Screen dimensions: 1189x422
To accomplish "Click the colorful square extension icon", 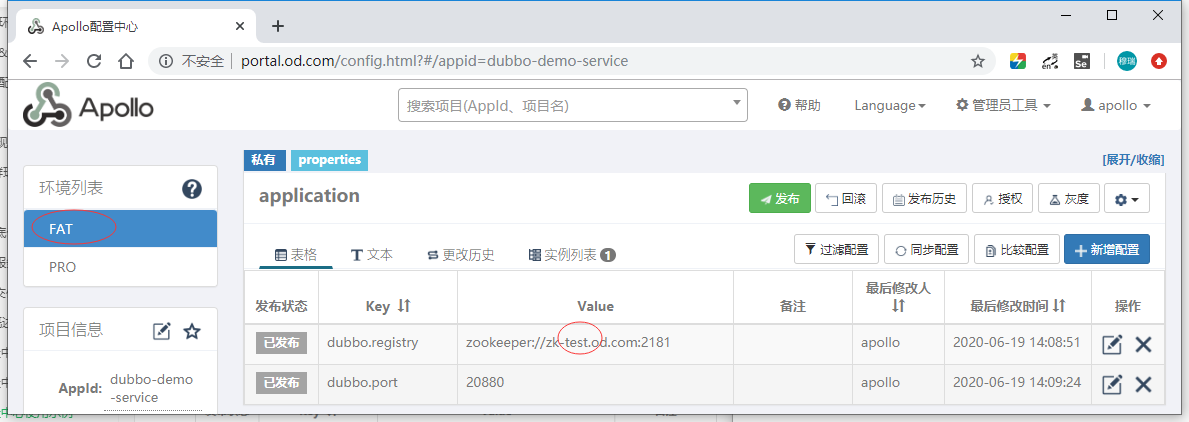I will (x=1018, y=61).
